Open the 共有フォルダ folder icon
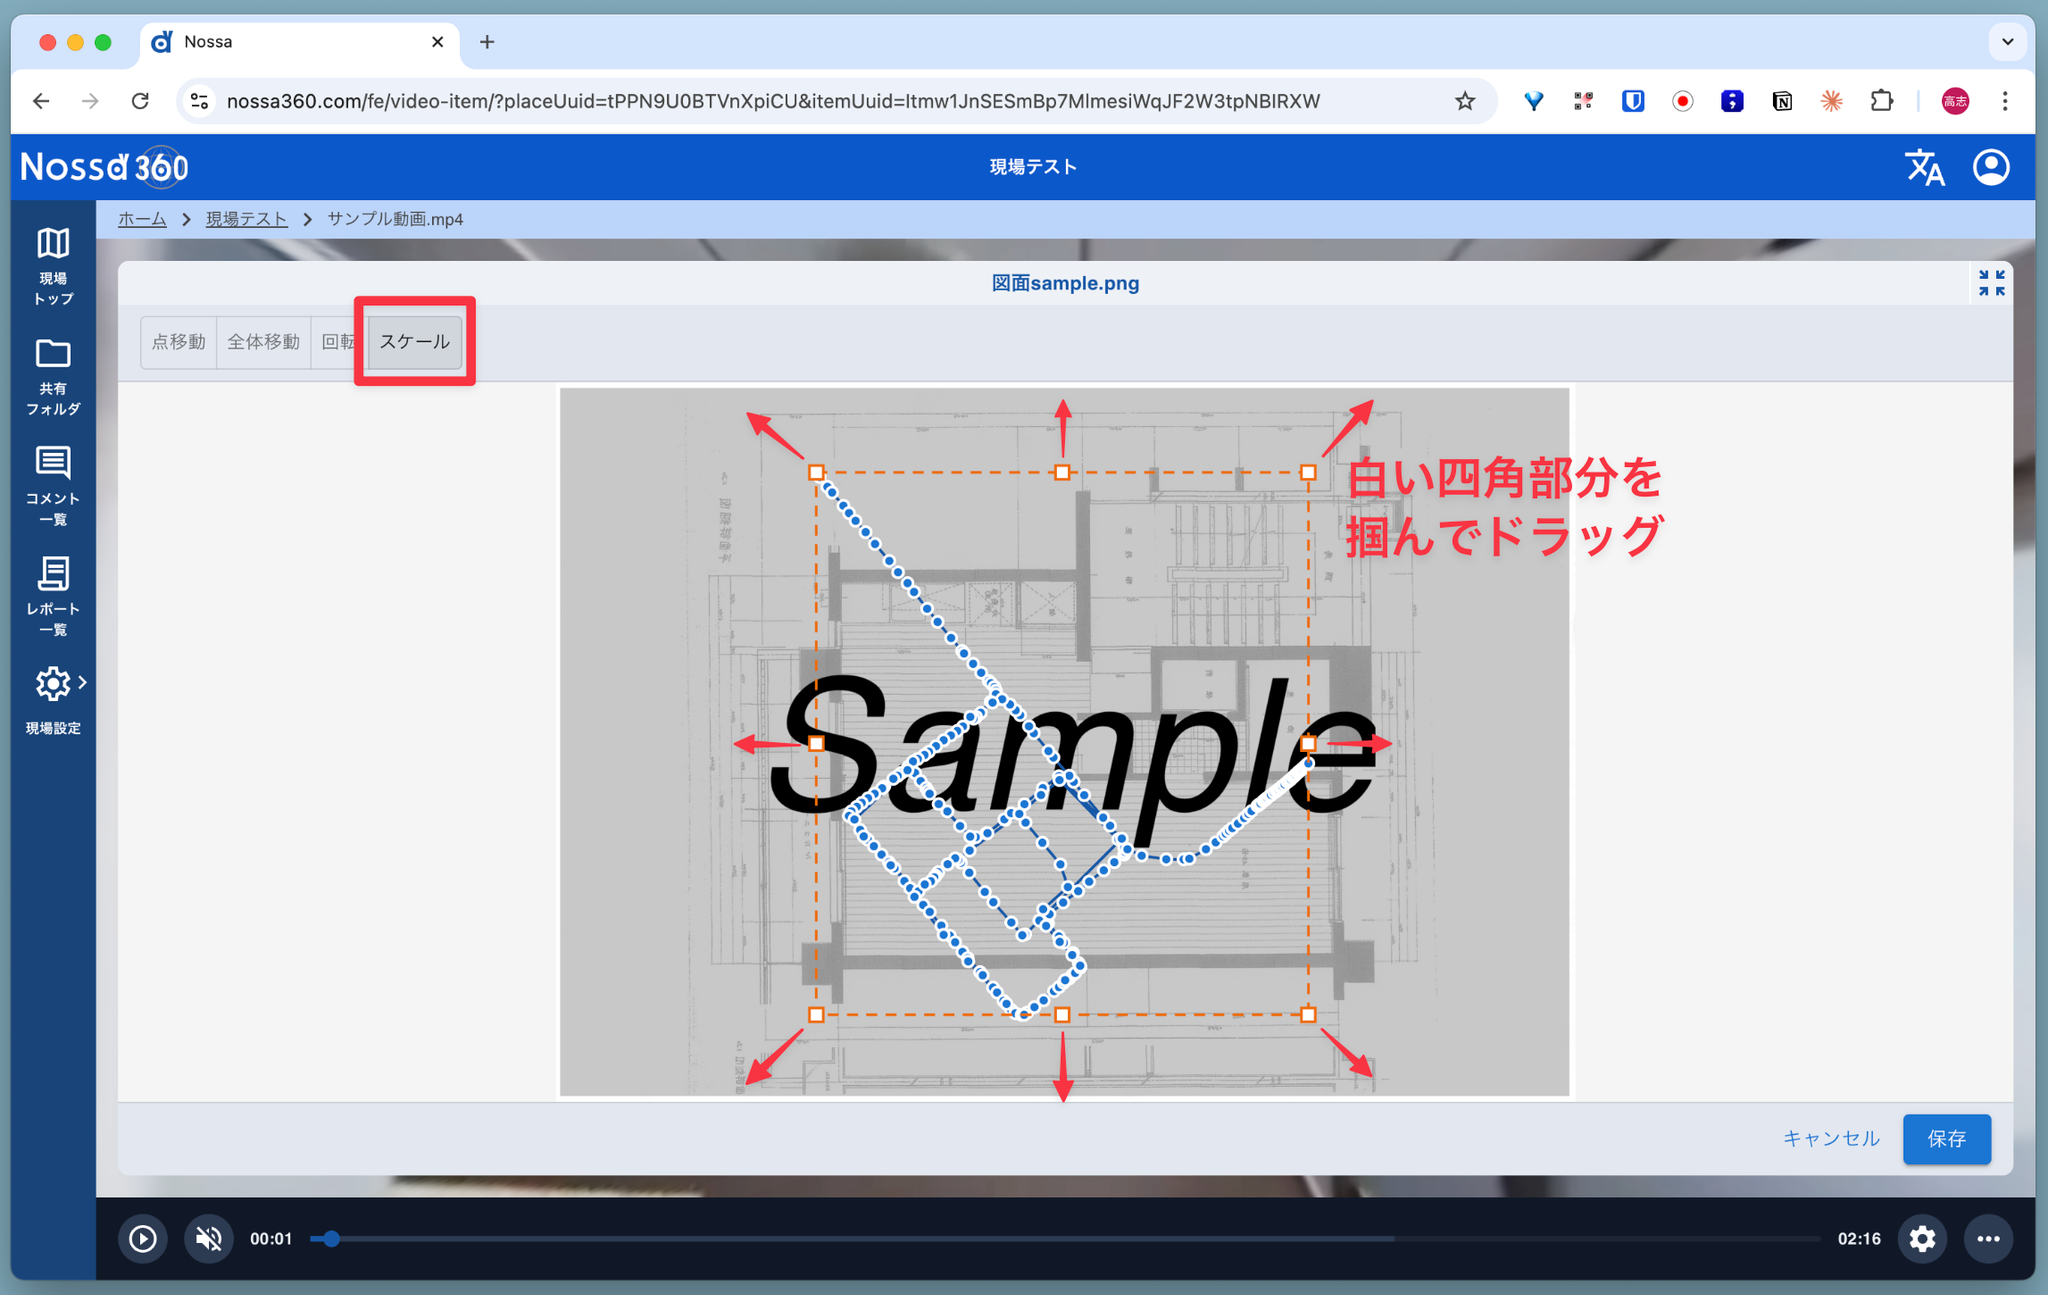Screen dimensions: 2048x1295 [53, 354]
